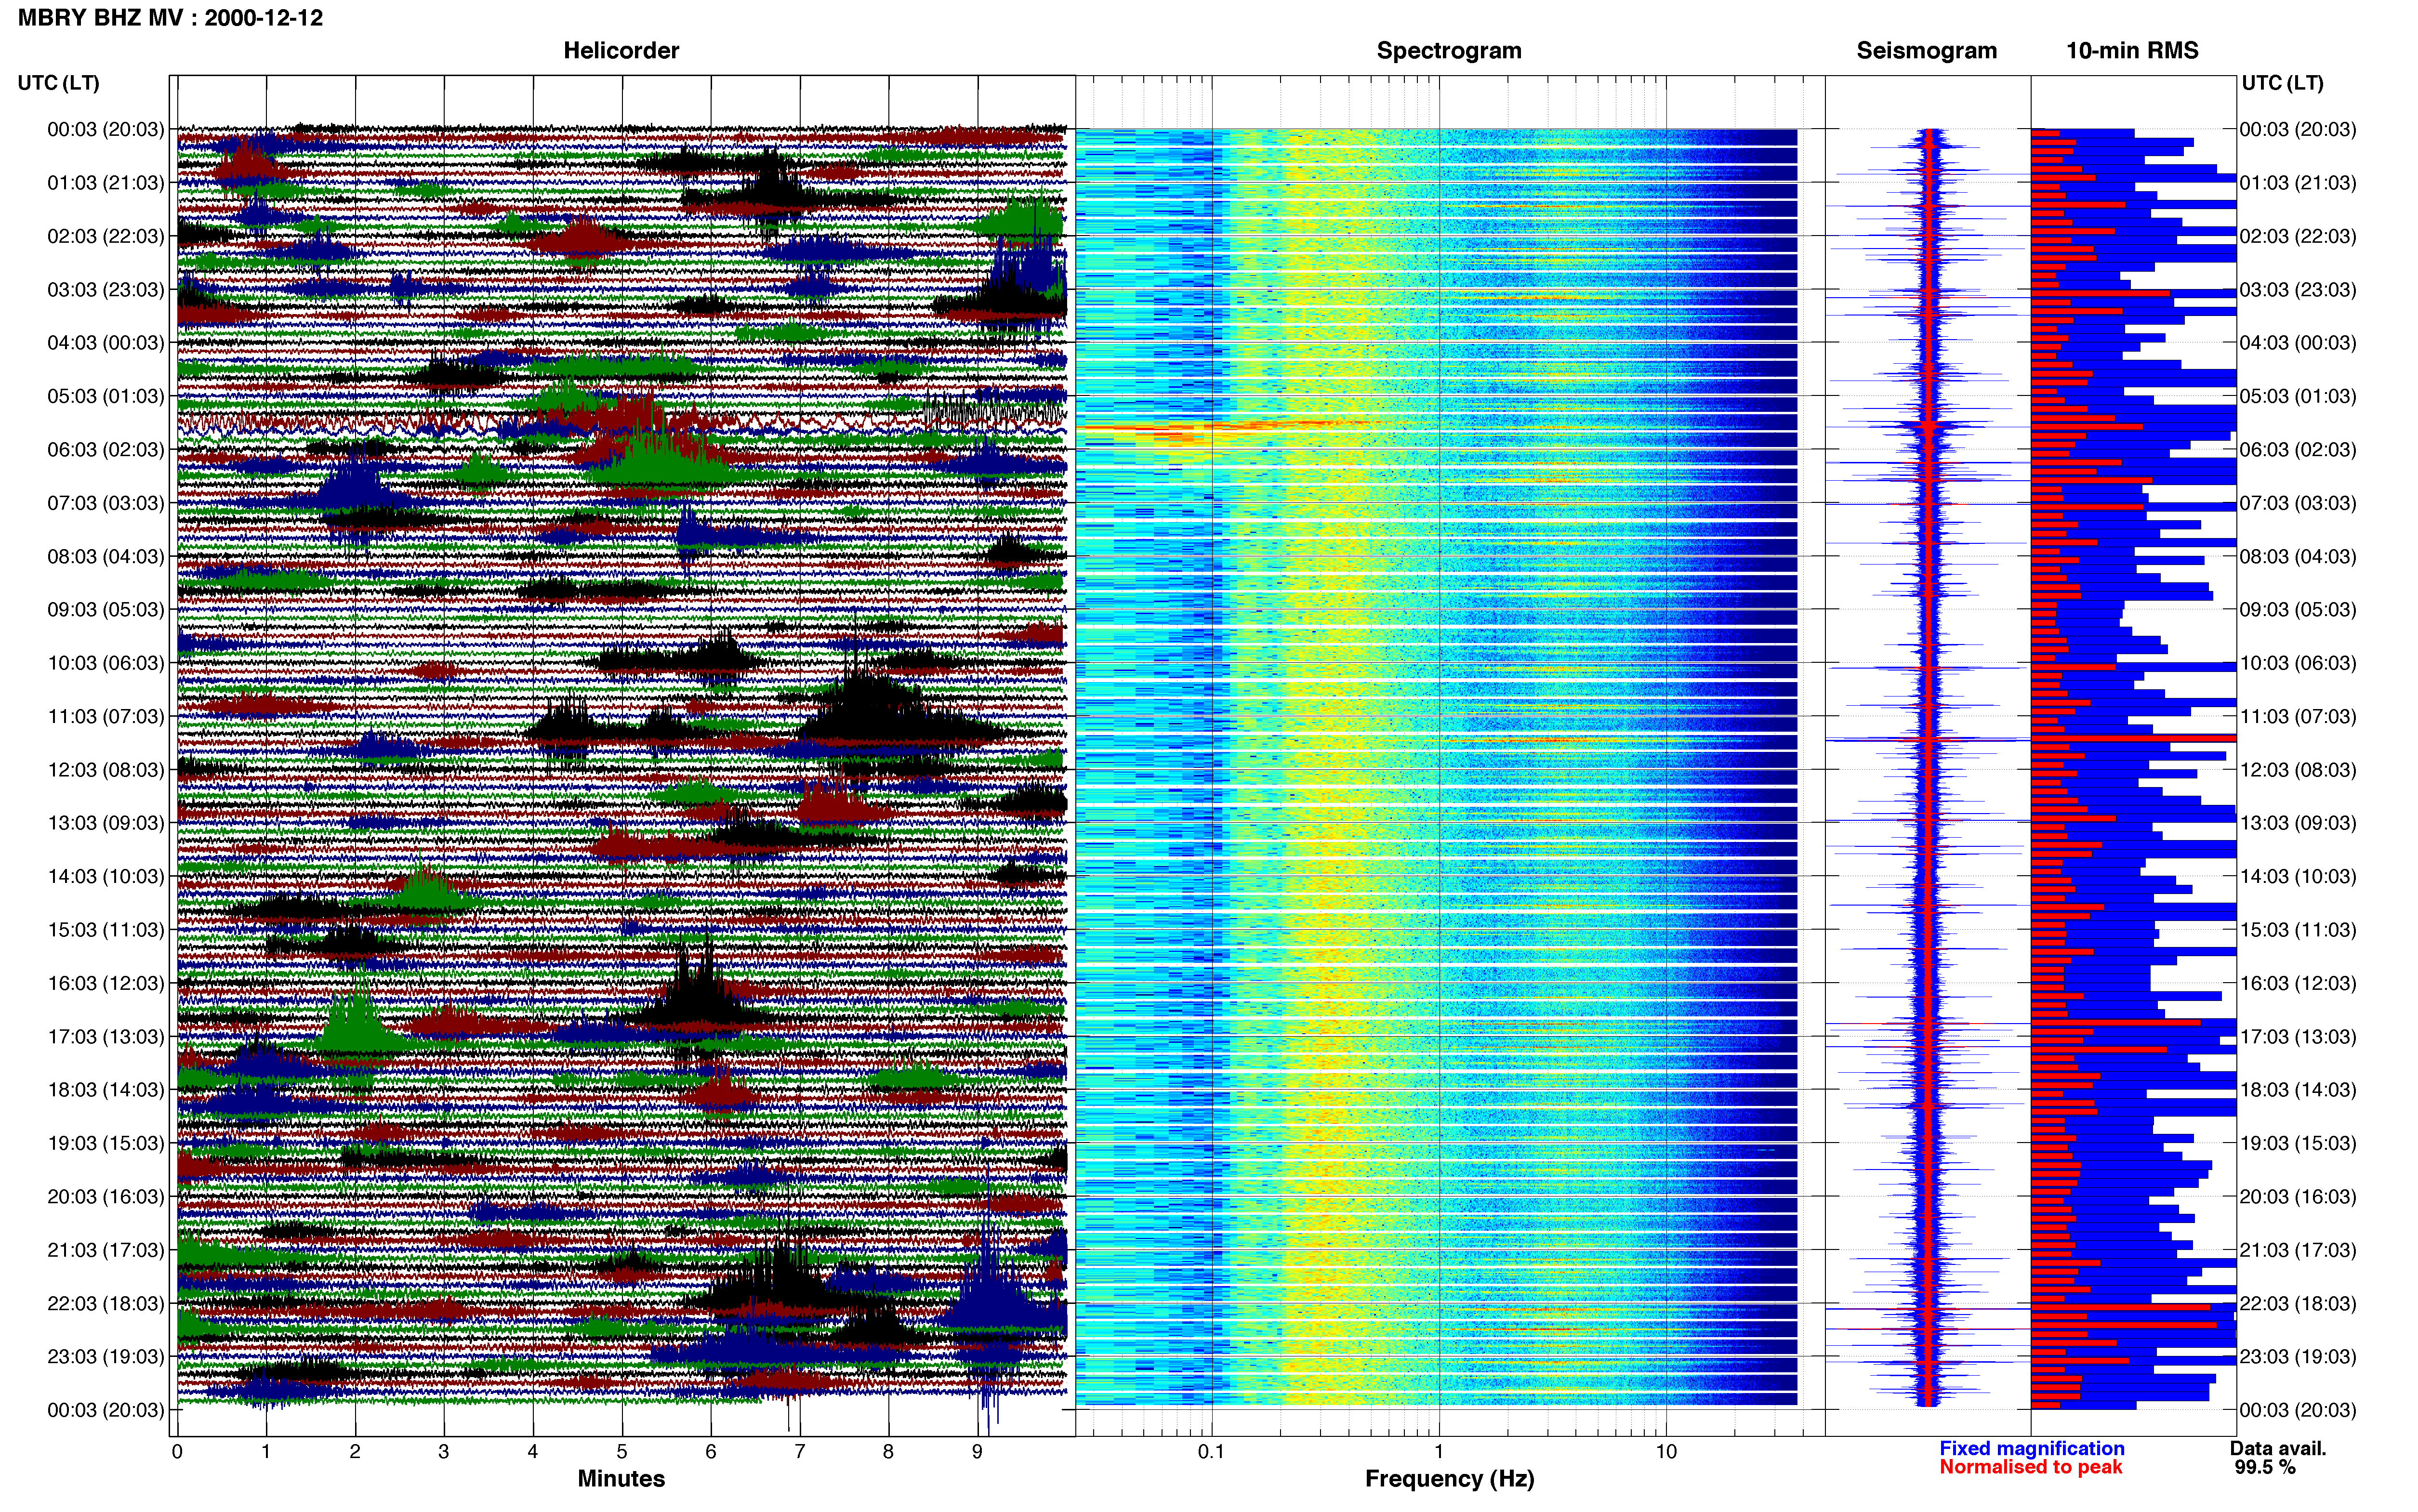Click the 'Seismogram' panel heading
The height and width of the screenshot is (1512, 2418).
click(x=1926, y=51)
